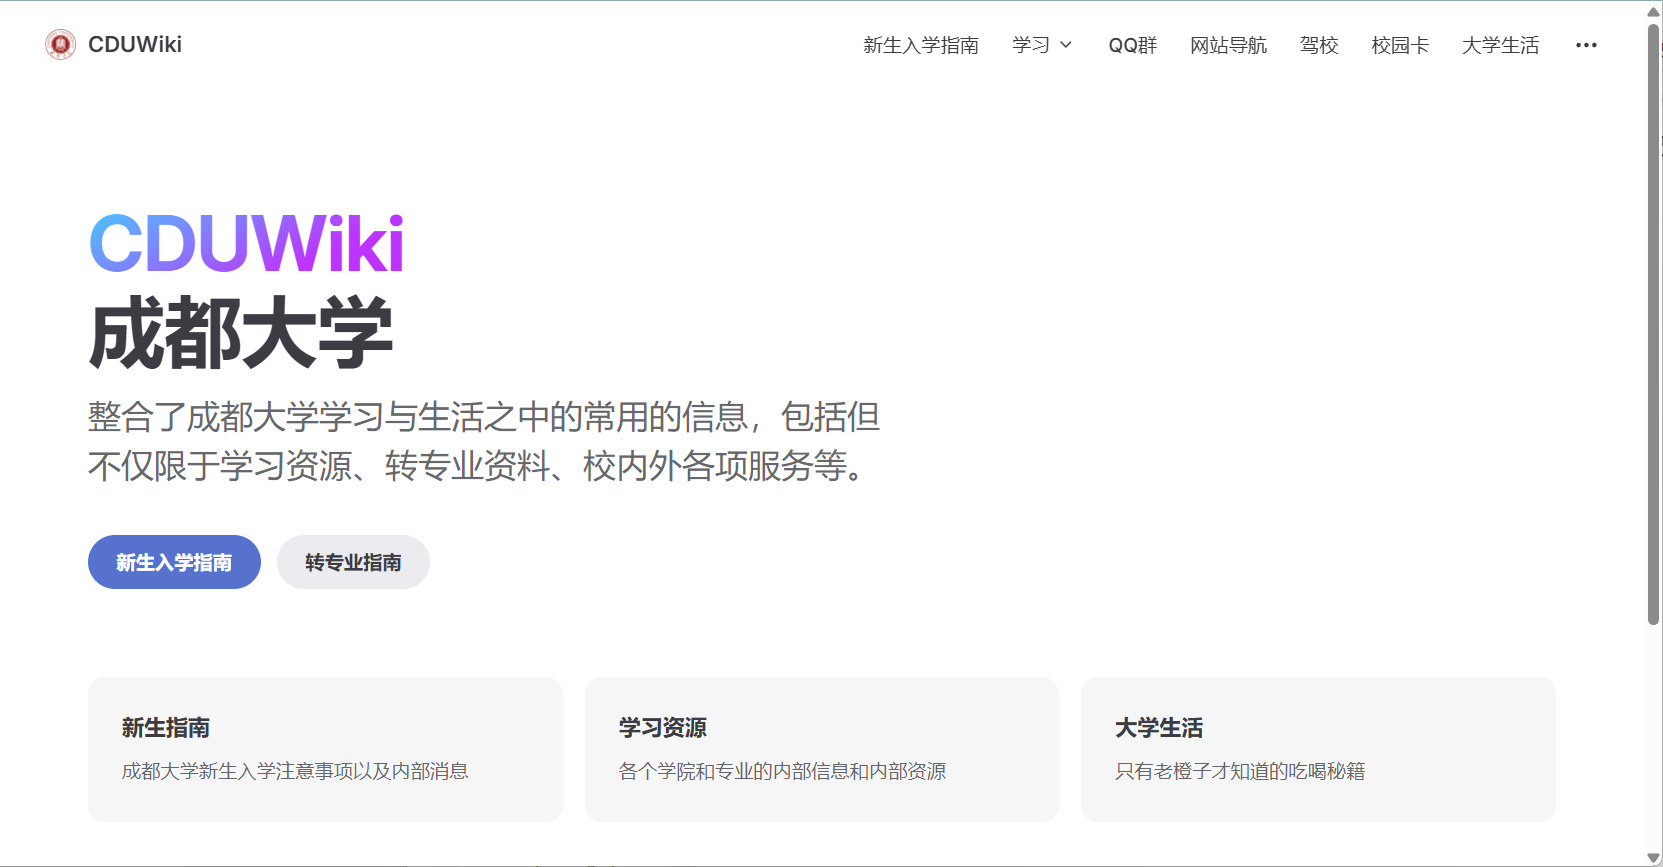The width and height of the screenshot is (1663, 867).
Task: Open the QQ群 nav item
Action: click(1132, 45)
